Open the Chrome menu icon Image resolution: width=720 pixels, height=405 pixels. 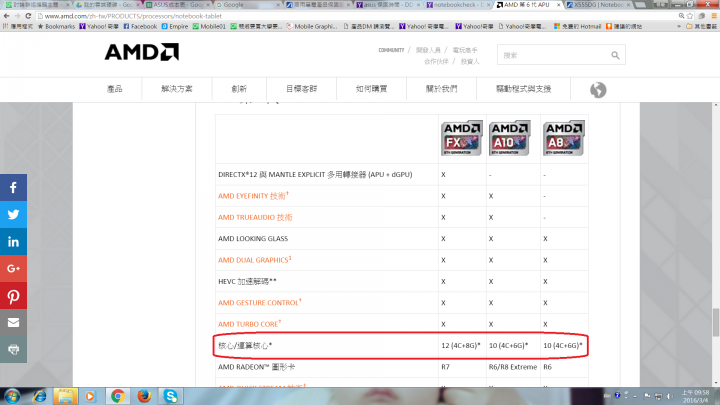(714, 16)
